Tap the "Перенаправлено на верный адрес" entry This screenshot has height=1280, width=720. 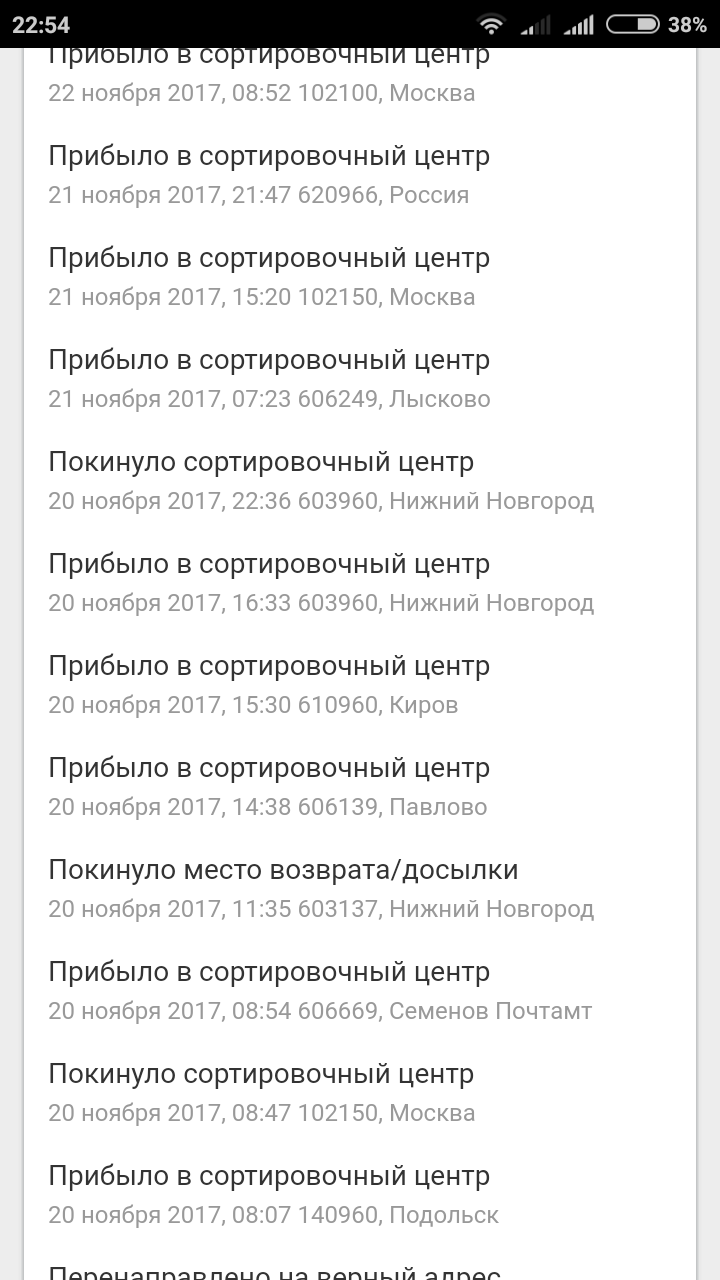[x=274, y=1270]
